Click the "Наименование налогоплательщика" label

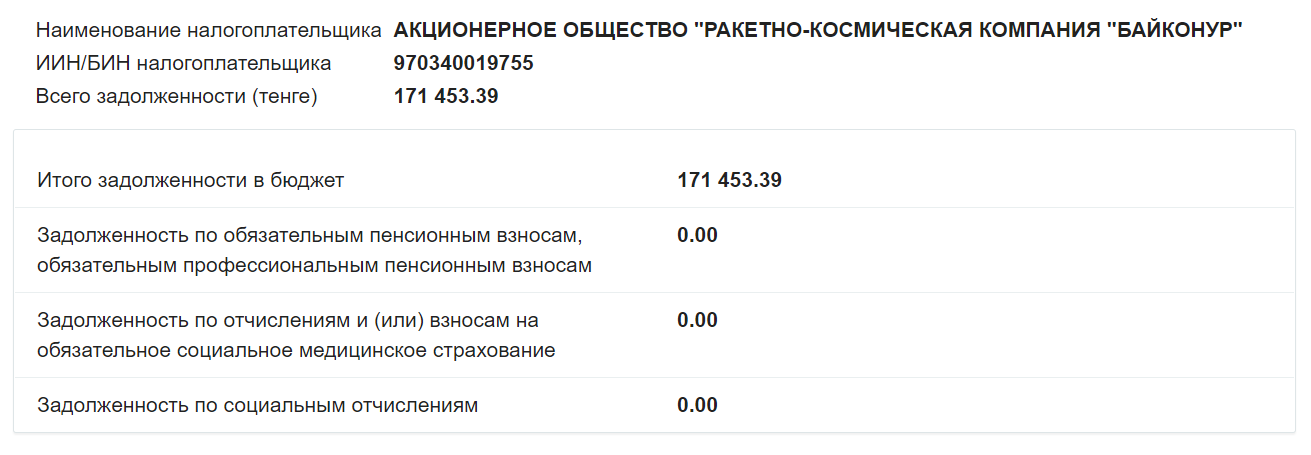coord(208,31)
